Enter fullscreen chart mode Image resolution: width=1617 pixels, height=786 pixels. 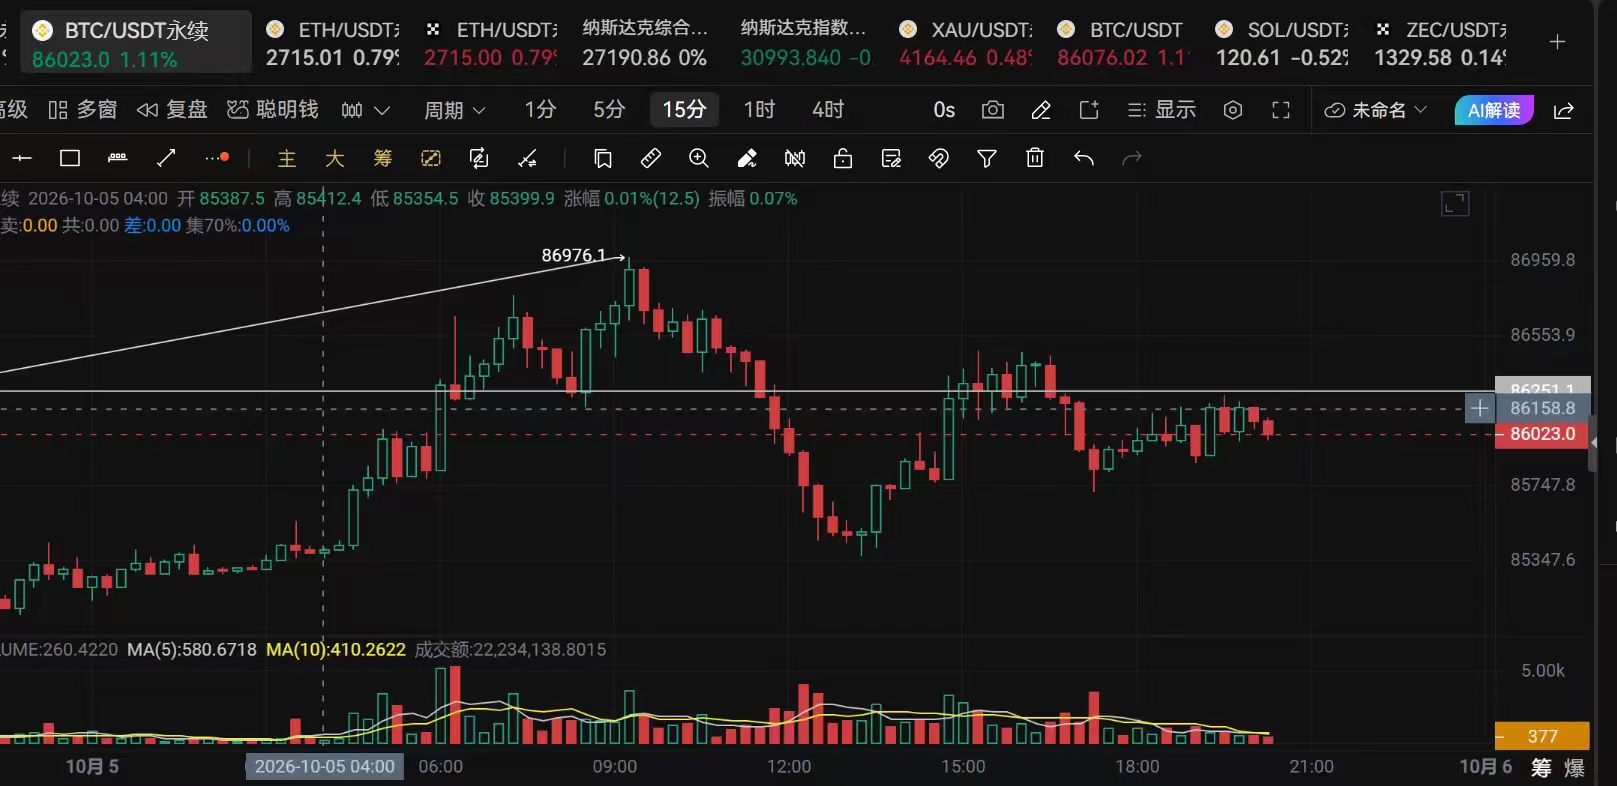[1281, 110]
